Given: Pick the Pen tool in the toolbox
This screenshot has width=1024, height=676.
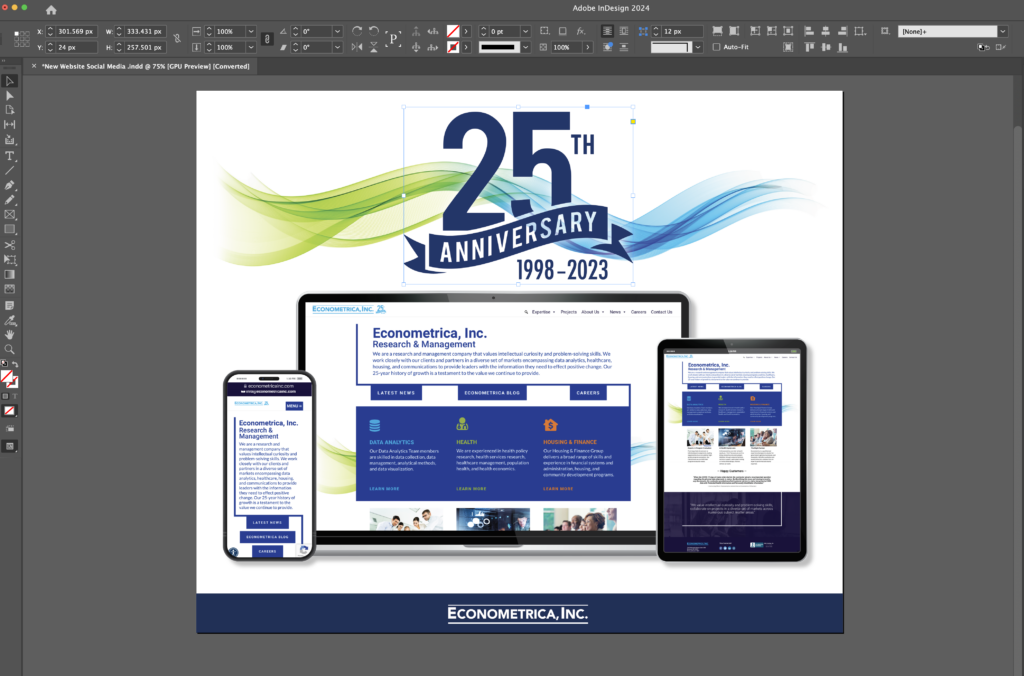Looking at the screenshot, I should coord(10,185).
